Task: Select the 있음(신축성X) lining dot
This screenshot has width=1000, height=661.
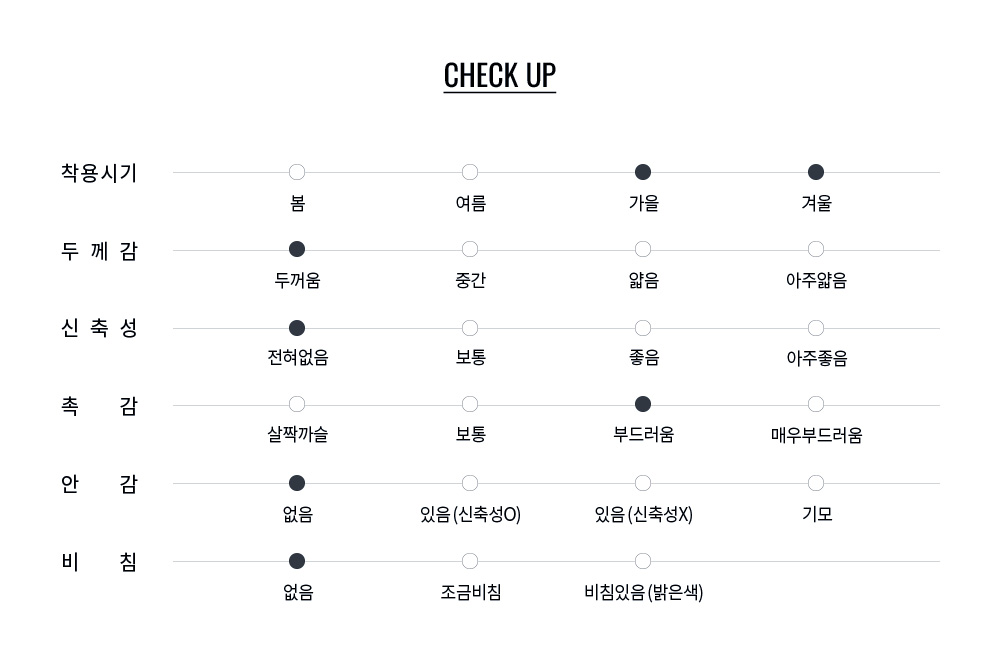Action: pos(643,483)
